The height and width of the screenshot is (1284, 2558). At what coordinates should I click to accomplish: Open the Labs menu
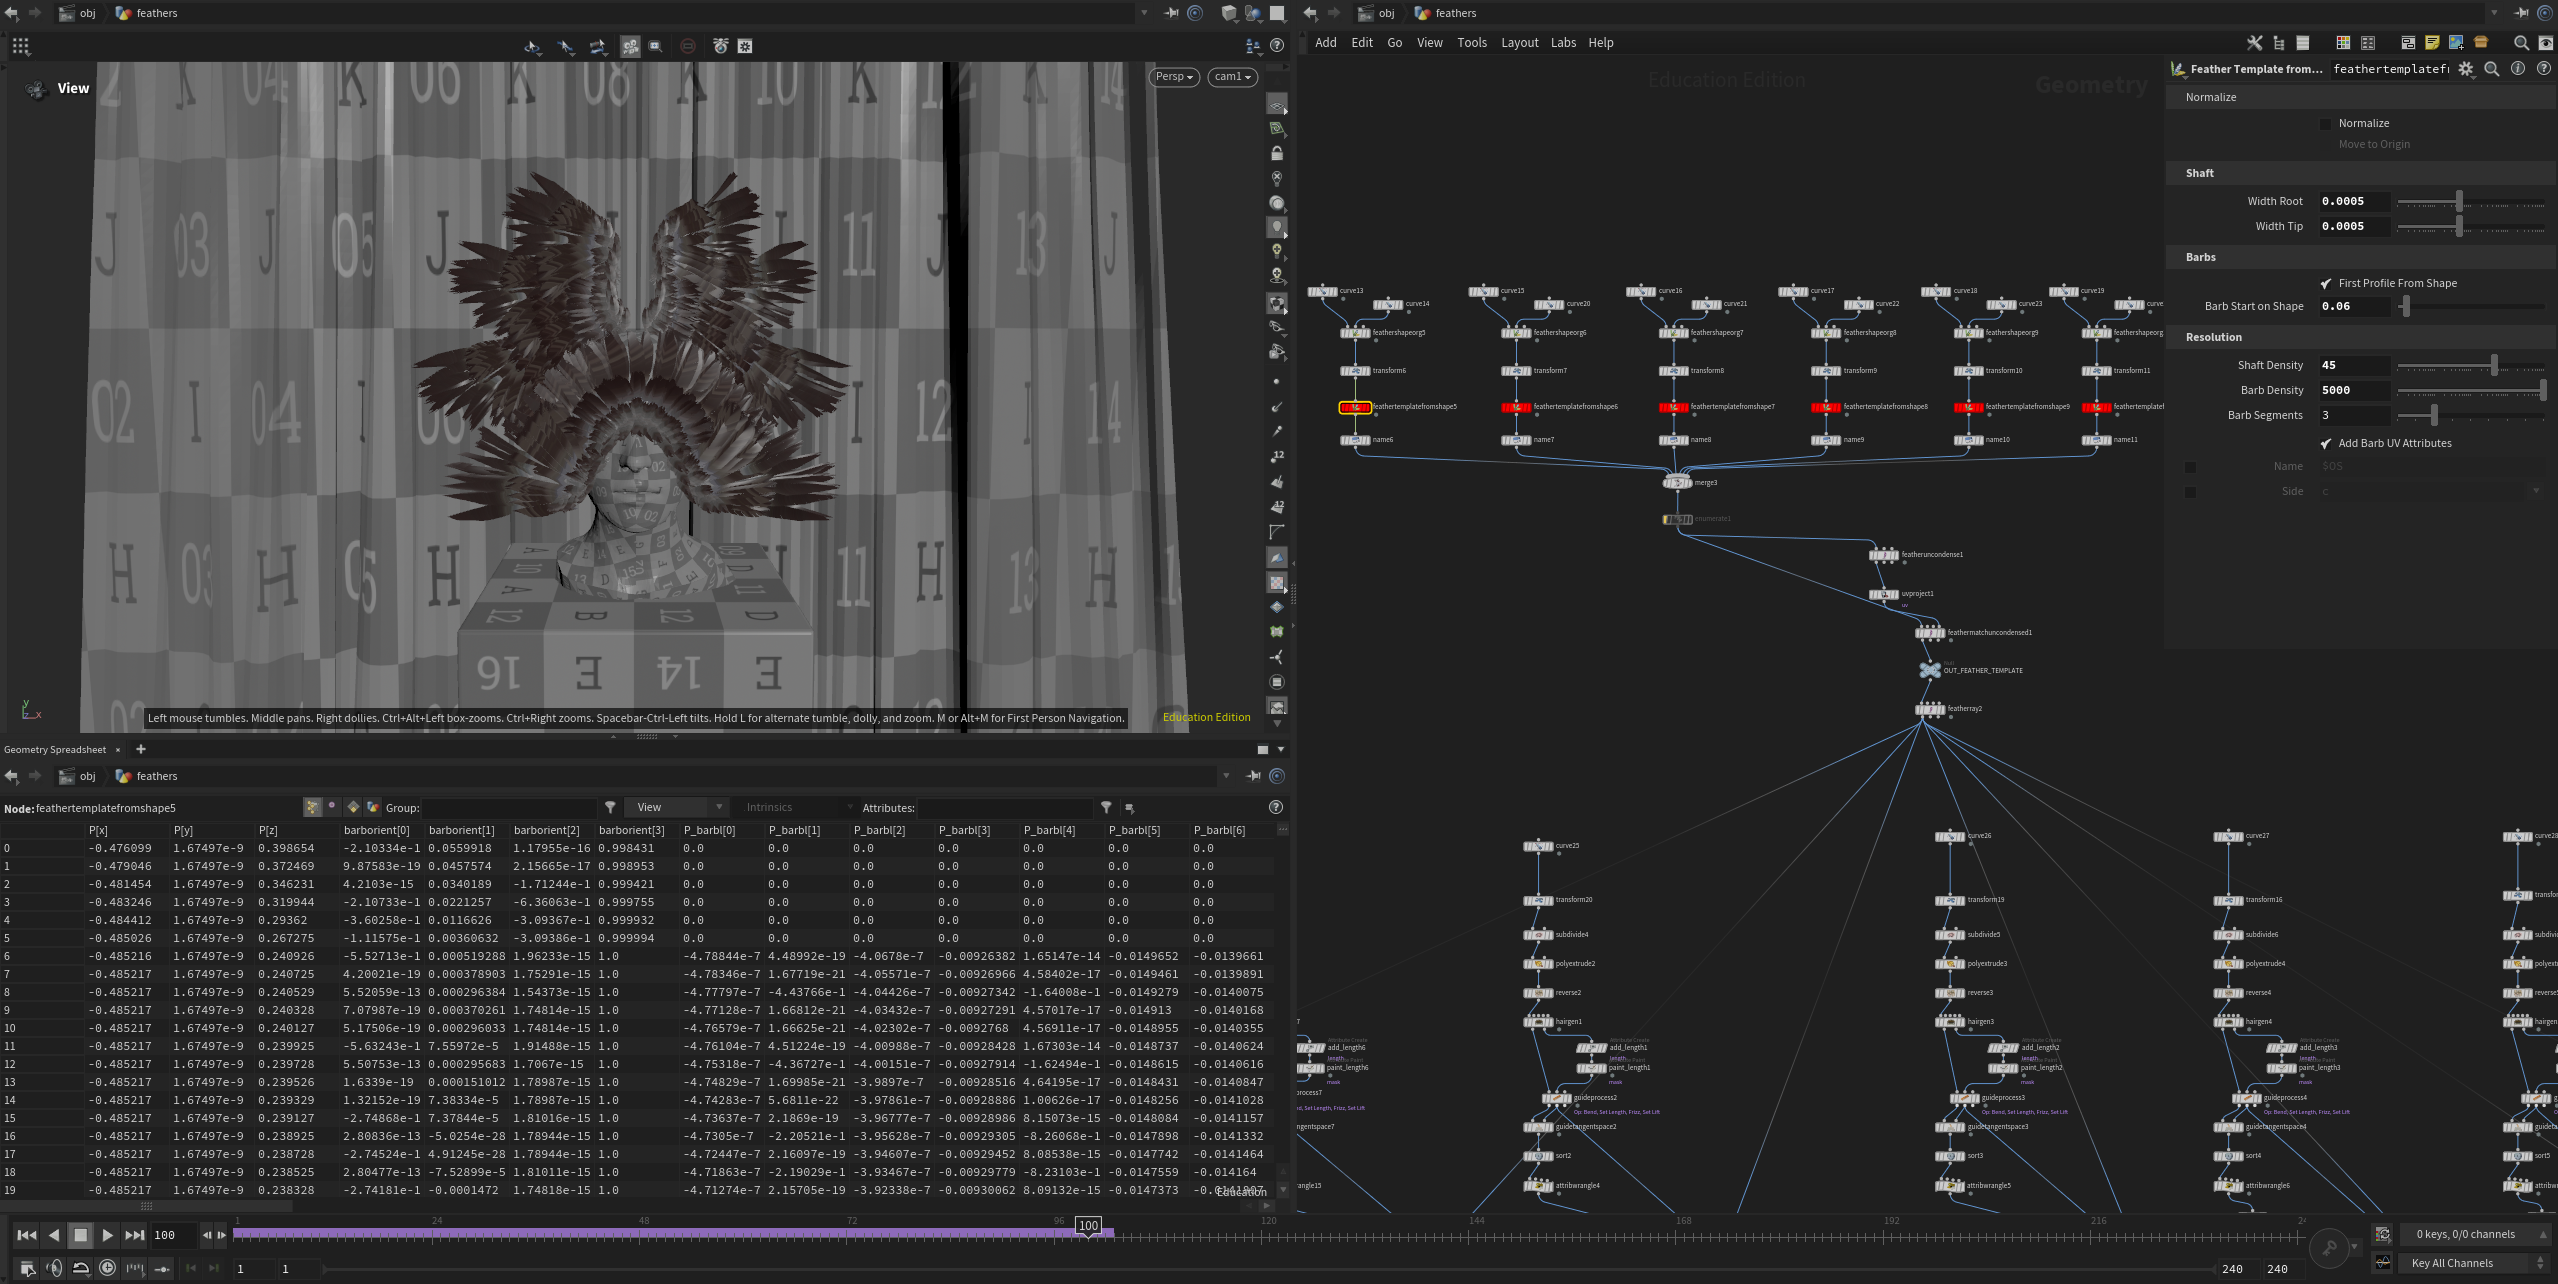click(x=1563, y=43)
